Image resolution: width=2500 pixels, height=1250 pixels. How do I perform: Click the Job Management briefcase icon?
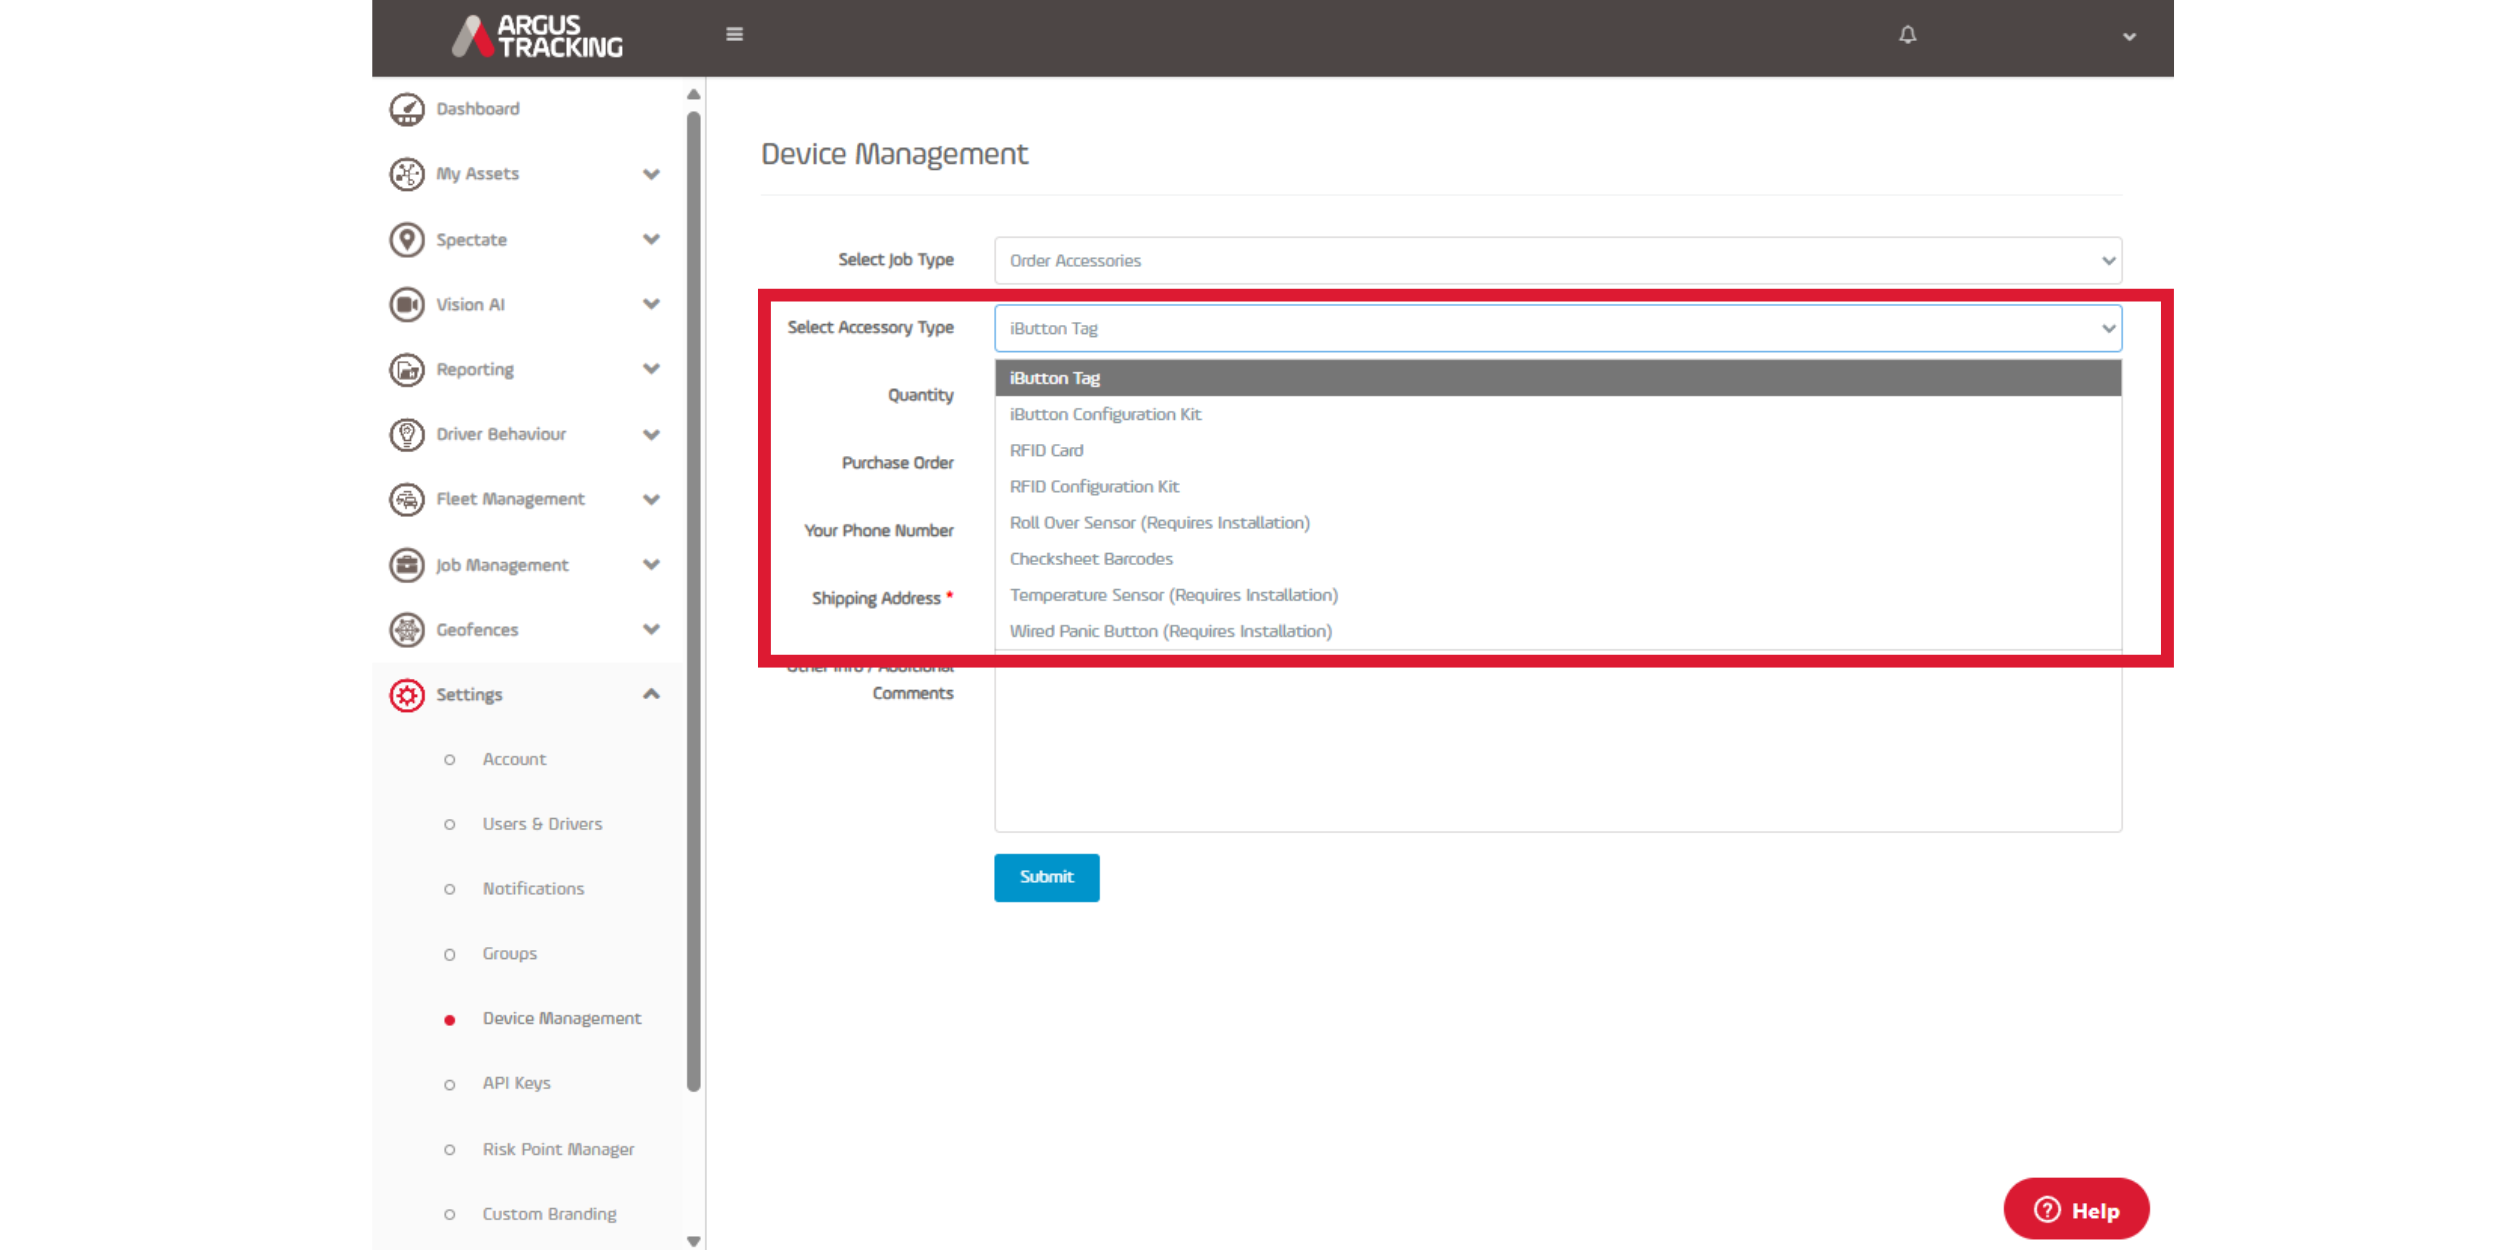pyautogui.click(x=407, y=565)
